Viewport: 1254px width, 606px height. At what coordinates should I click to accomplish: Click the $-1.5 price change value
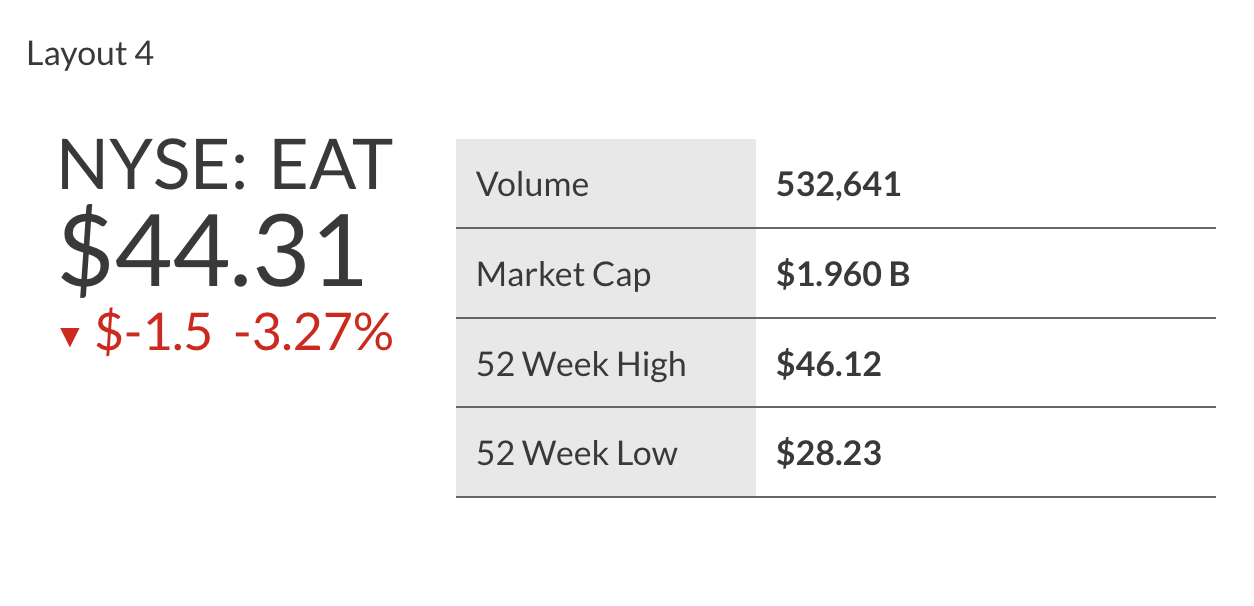(x=153, y=333)
